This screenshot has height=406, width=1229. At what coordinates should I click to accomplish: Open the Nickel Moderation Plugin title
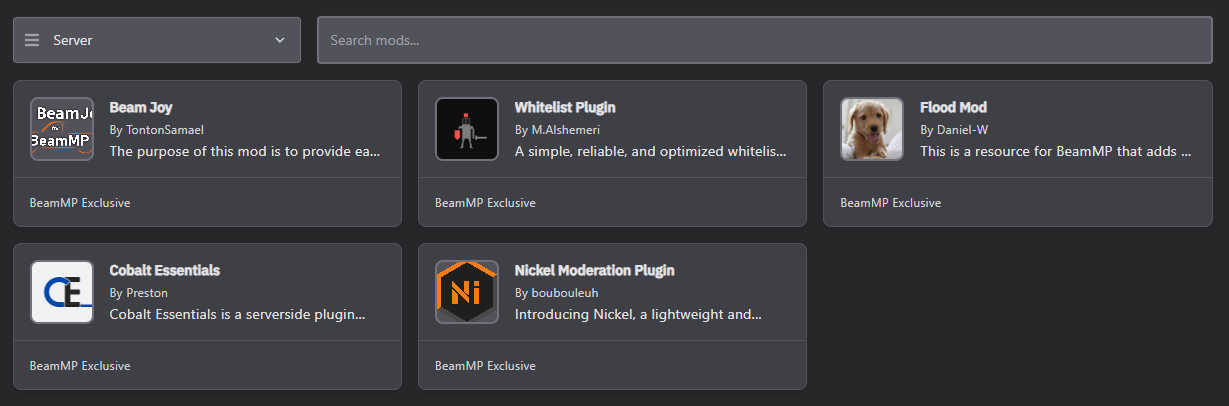tap(594, 270)
